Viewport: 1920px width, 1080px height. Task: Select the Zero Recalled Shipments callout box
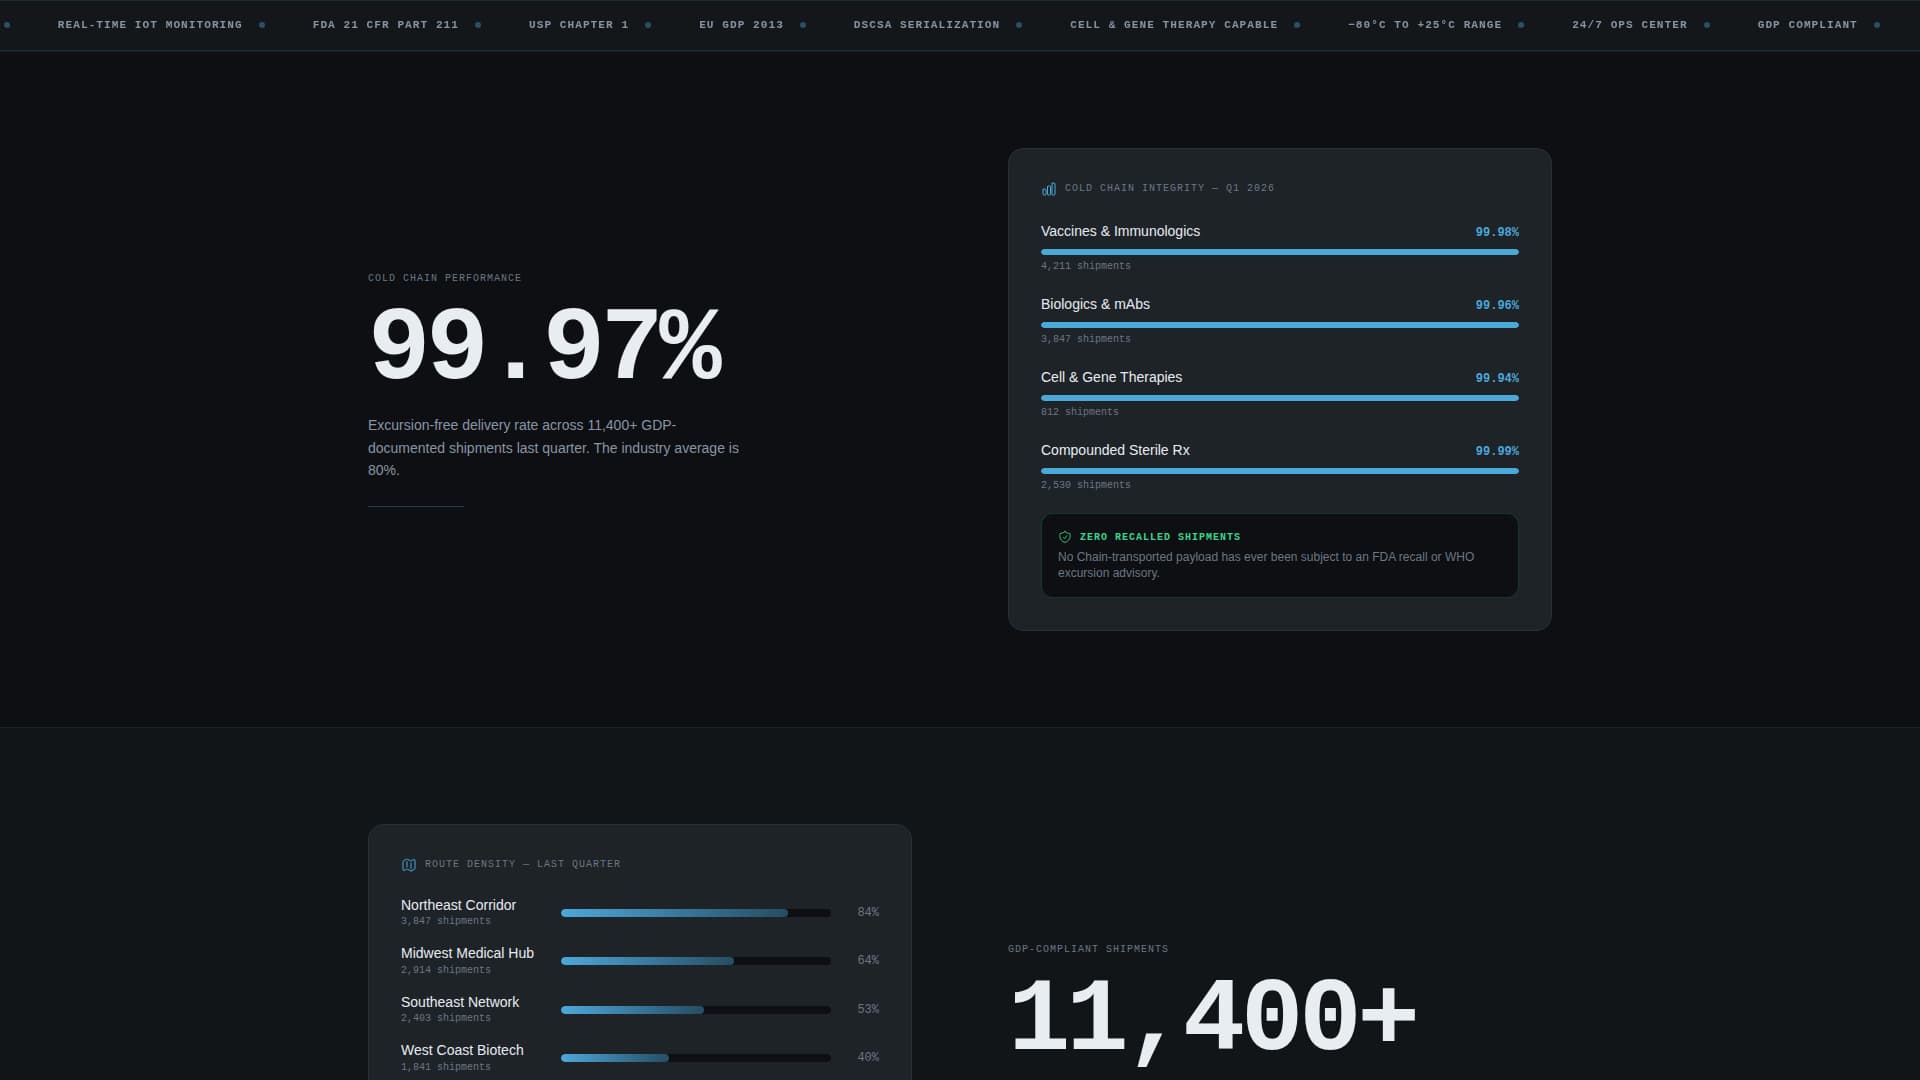tap(1280, 555)
